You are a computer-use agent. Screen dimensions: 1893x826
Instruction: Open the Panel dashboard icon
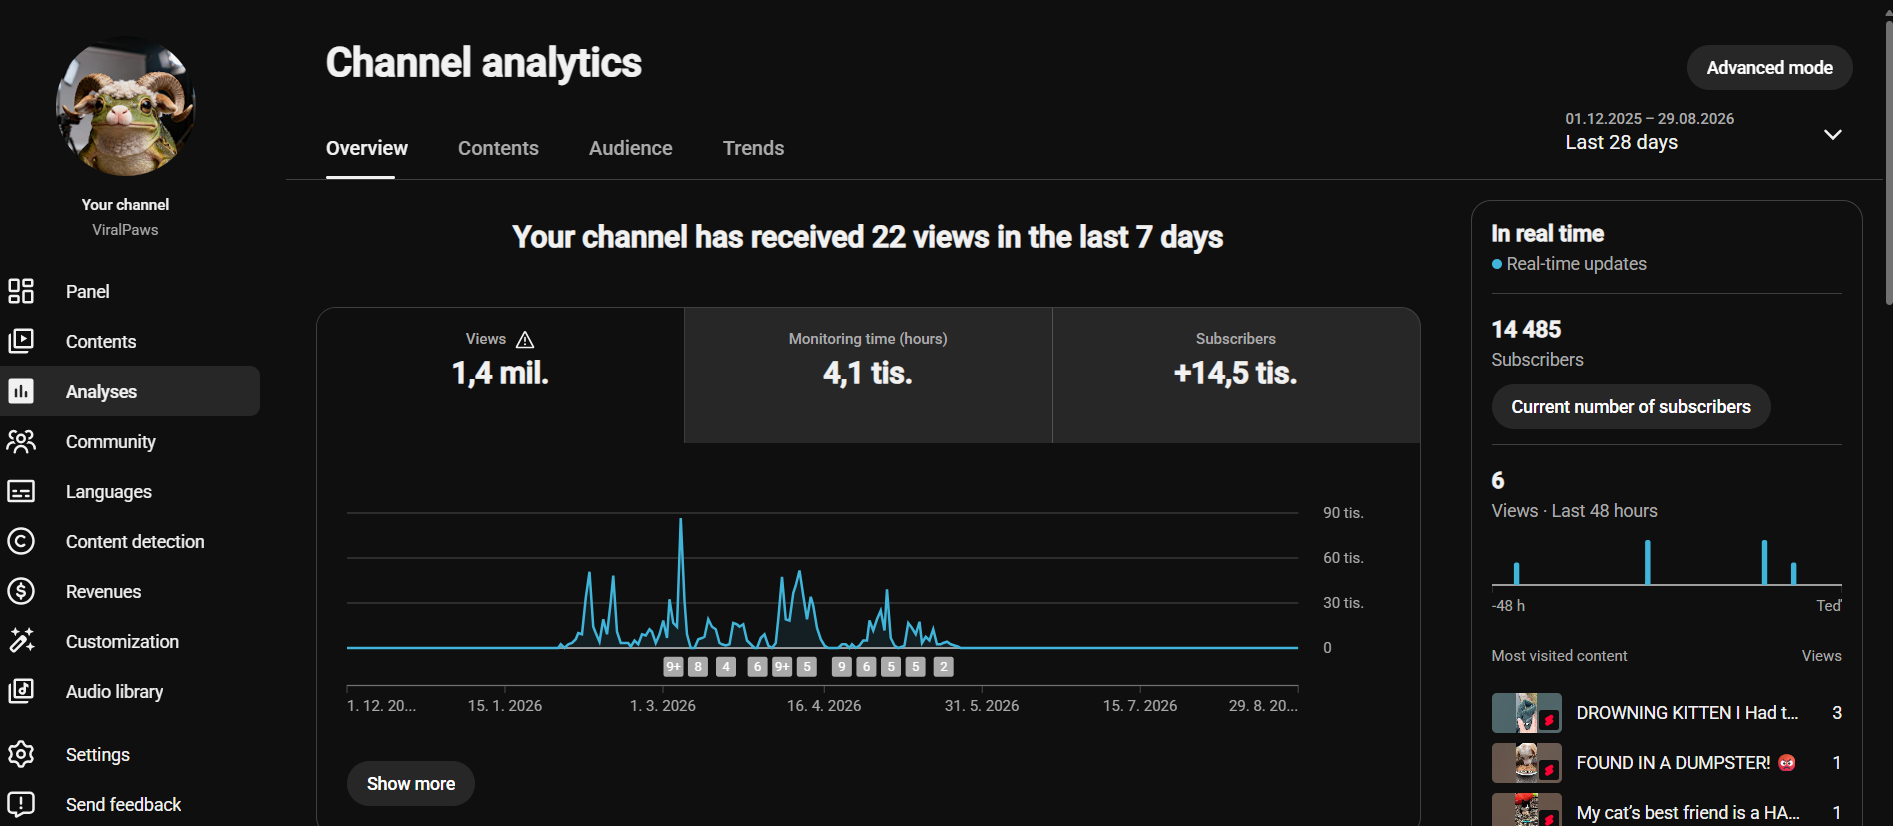(x=21, y=291)
